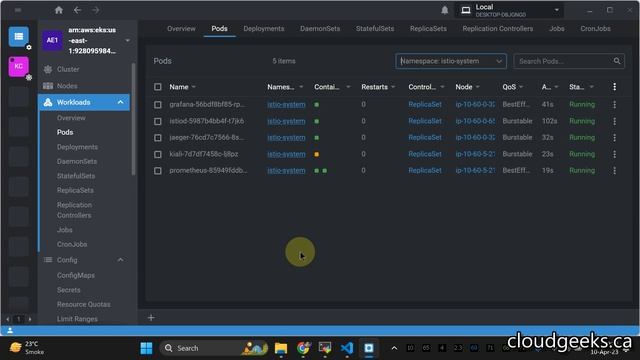The height and width of the screenshot is (360, 640).
Task: Switch to the Deployments tab
Action: [264, 29]
